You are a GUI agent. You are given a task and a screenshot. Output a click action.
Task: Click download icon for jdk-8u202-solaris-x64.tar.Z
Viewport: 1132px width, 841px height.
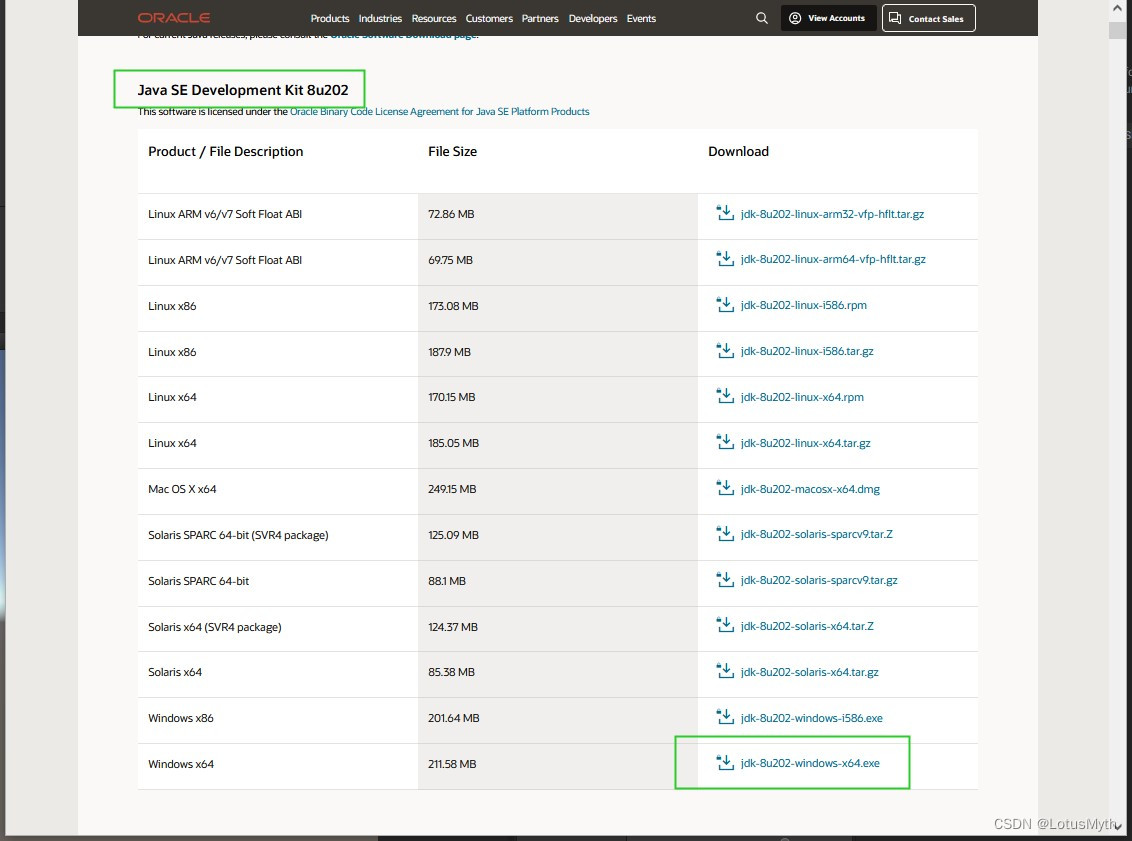pos(725,626)
